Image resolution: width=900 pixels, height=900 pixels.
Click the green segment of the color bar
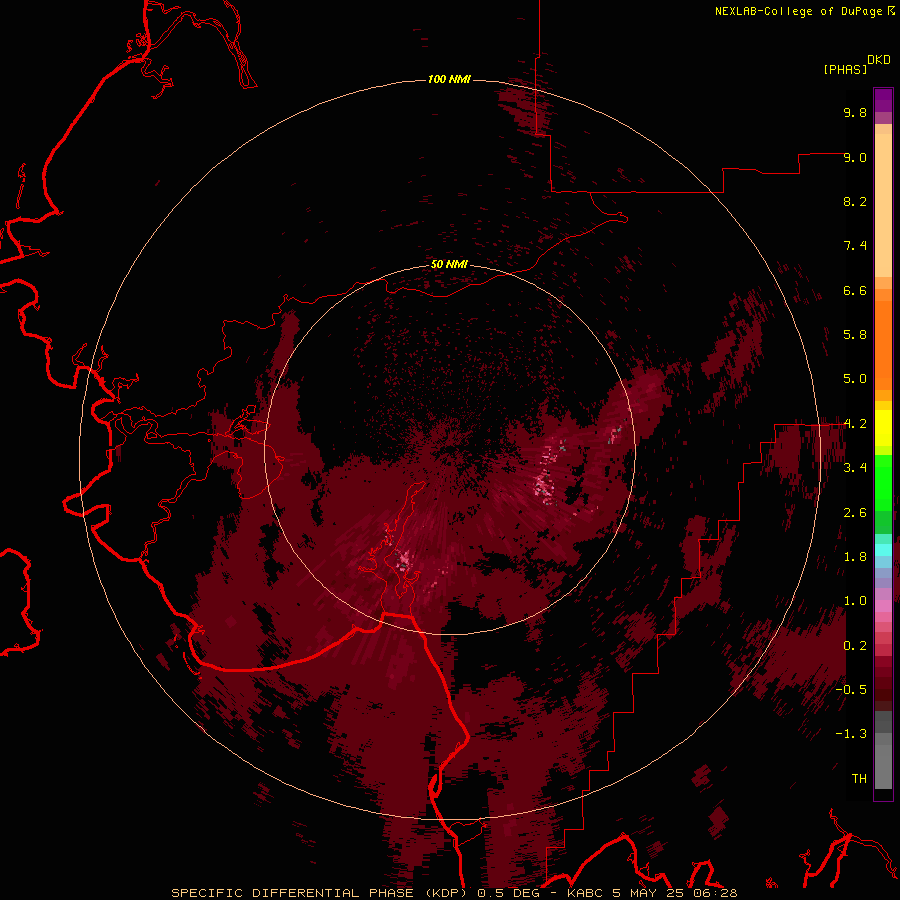[883, 482]
